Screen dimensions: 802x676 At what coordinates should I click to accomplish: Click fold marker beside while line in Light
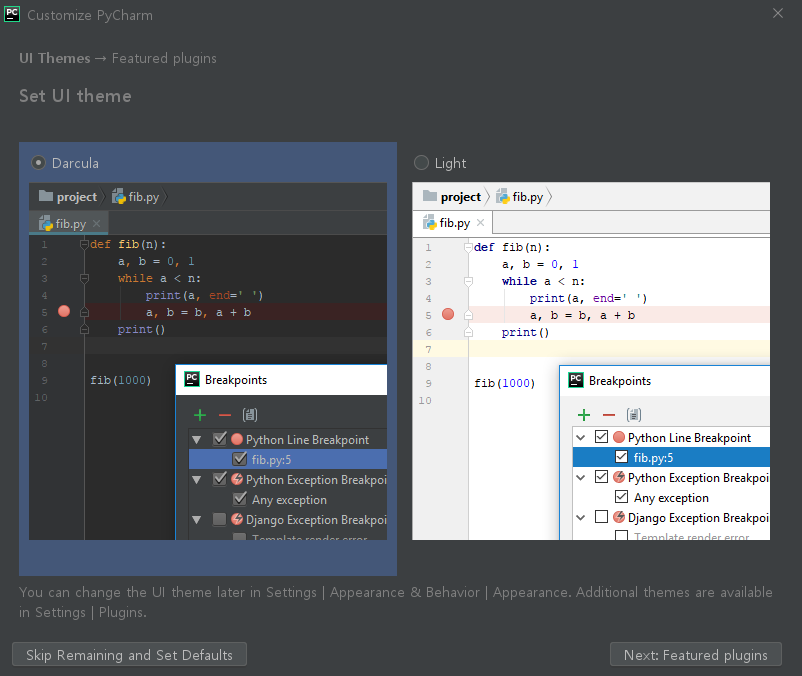pyautogui.click(x=468, y=281)
